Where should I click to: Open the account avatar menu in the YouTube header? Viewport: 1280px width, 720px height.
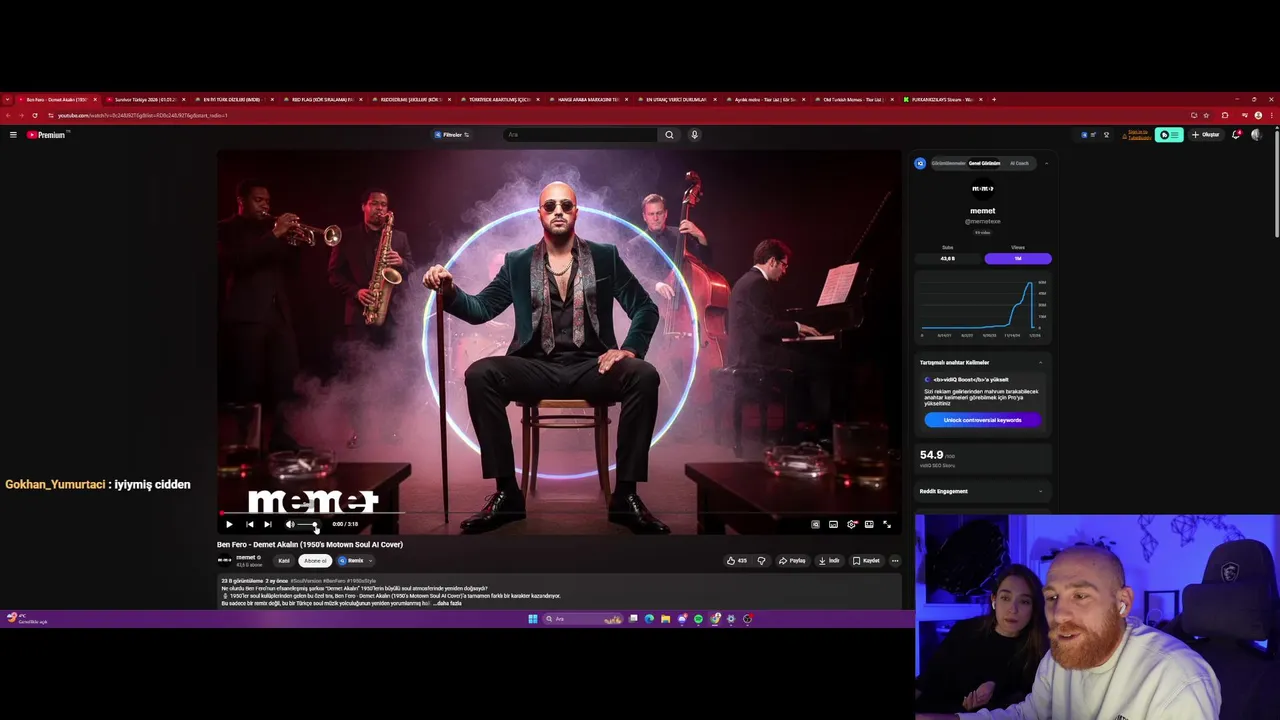(1256, 135)
